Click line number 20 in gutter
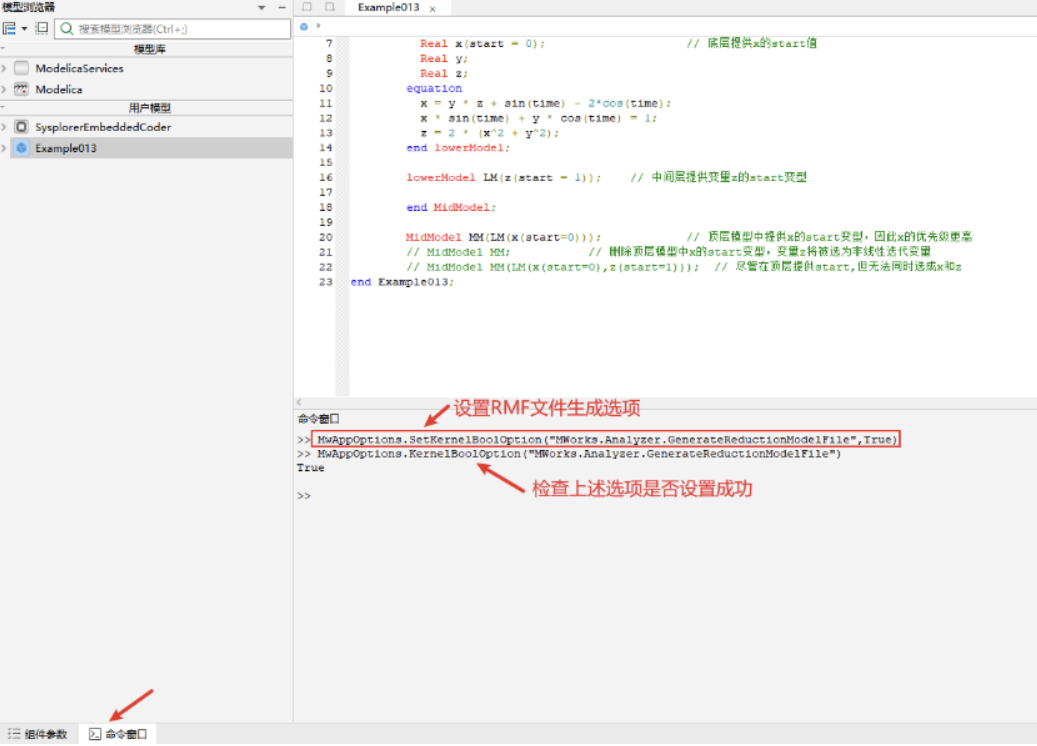 (325, 237)
